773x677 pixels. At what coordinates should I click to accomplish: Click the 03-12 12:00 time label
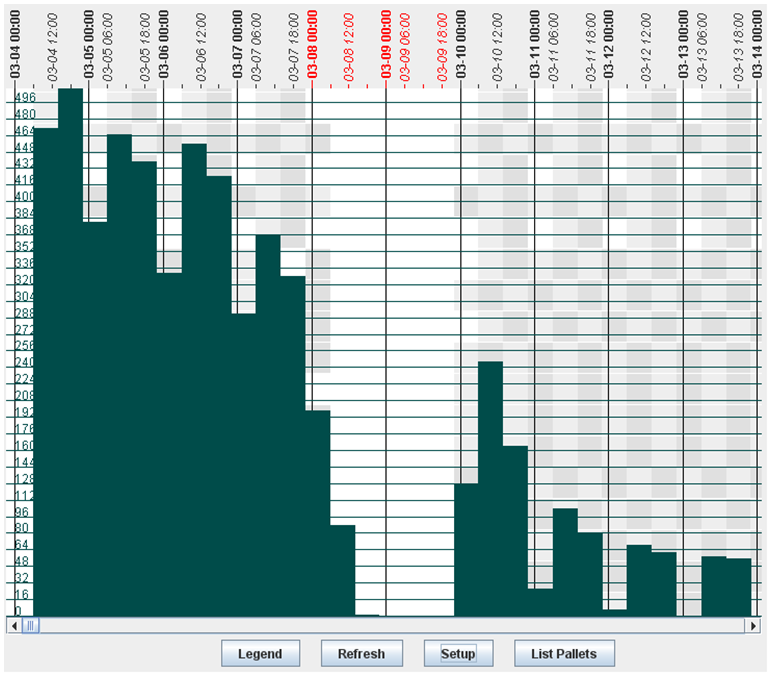tap(646, 47)
